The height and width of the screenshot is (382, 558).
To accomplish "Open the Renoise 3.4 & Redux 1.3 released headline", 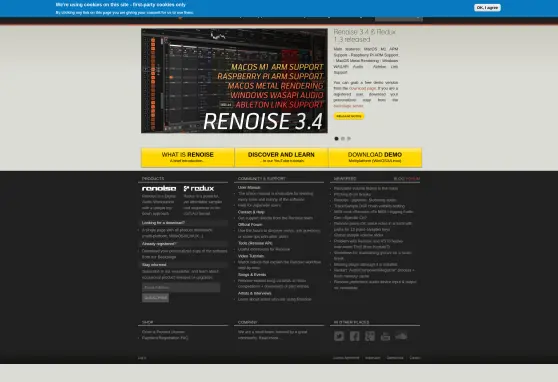I will [x=365, y=36].
